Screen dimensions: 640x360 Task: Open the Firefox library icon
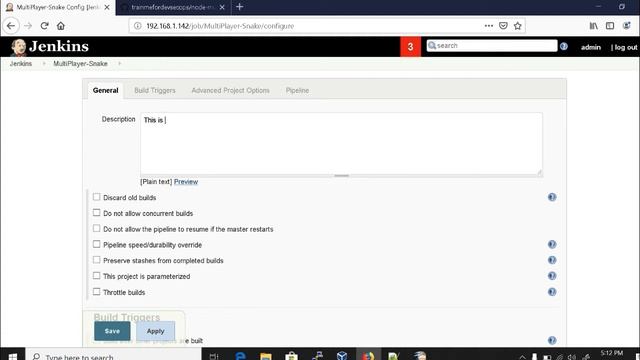pos(593,26)
